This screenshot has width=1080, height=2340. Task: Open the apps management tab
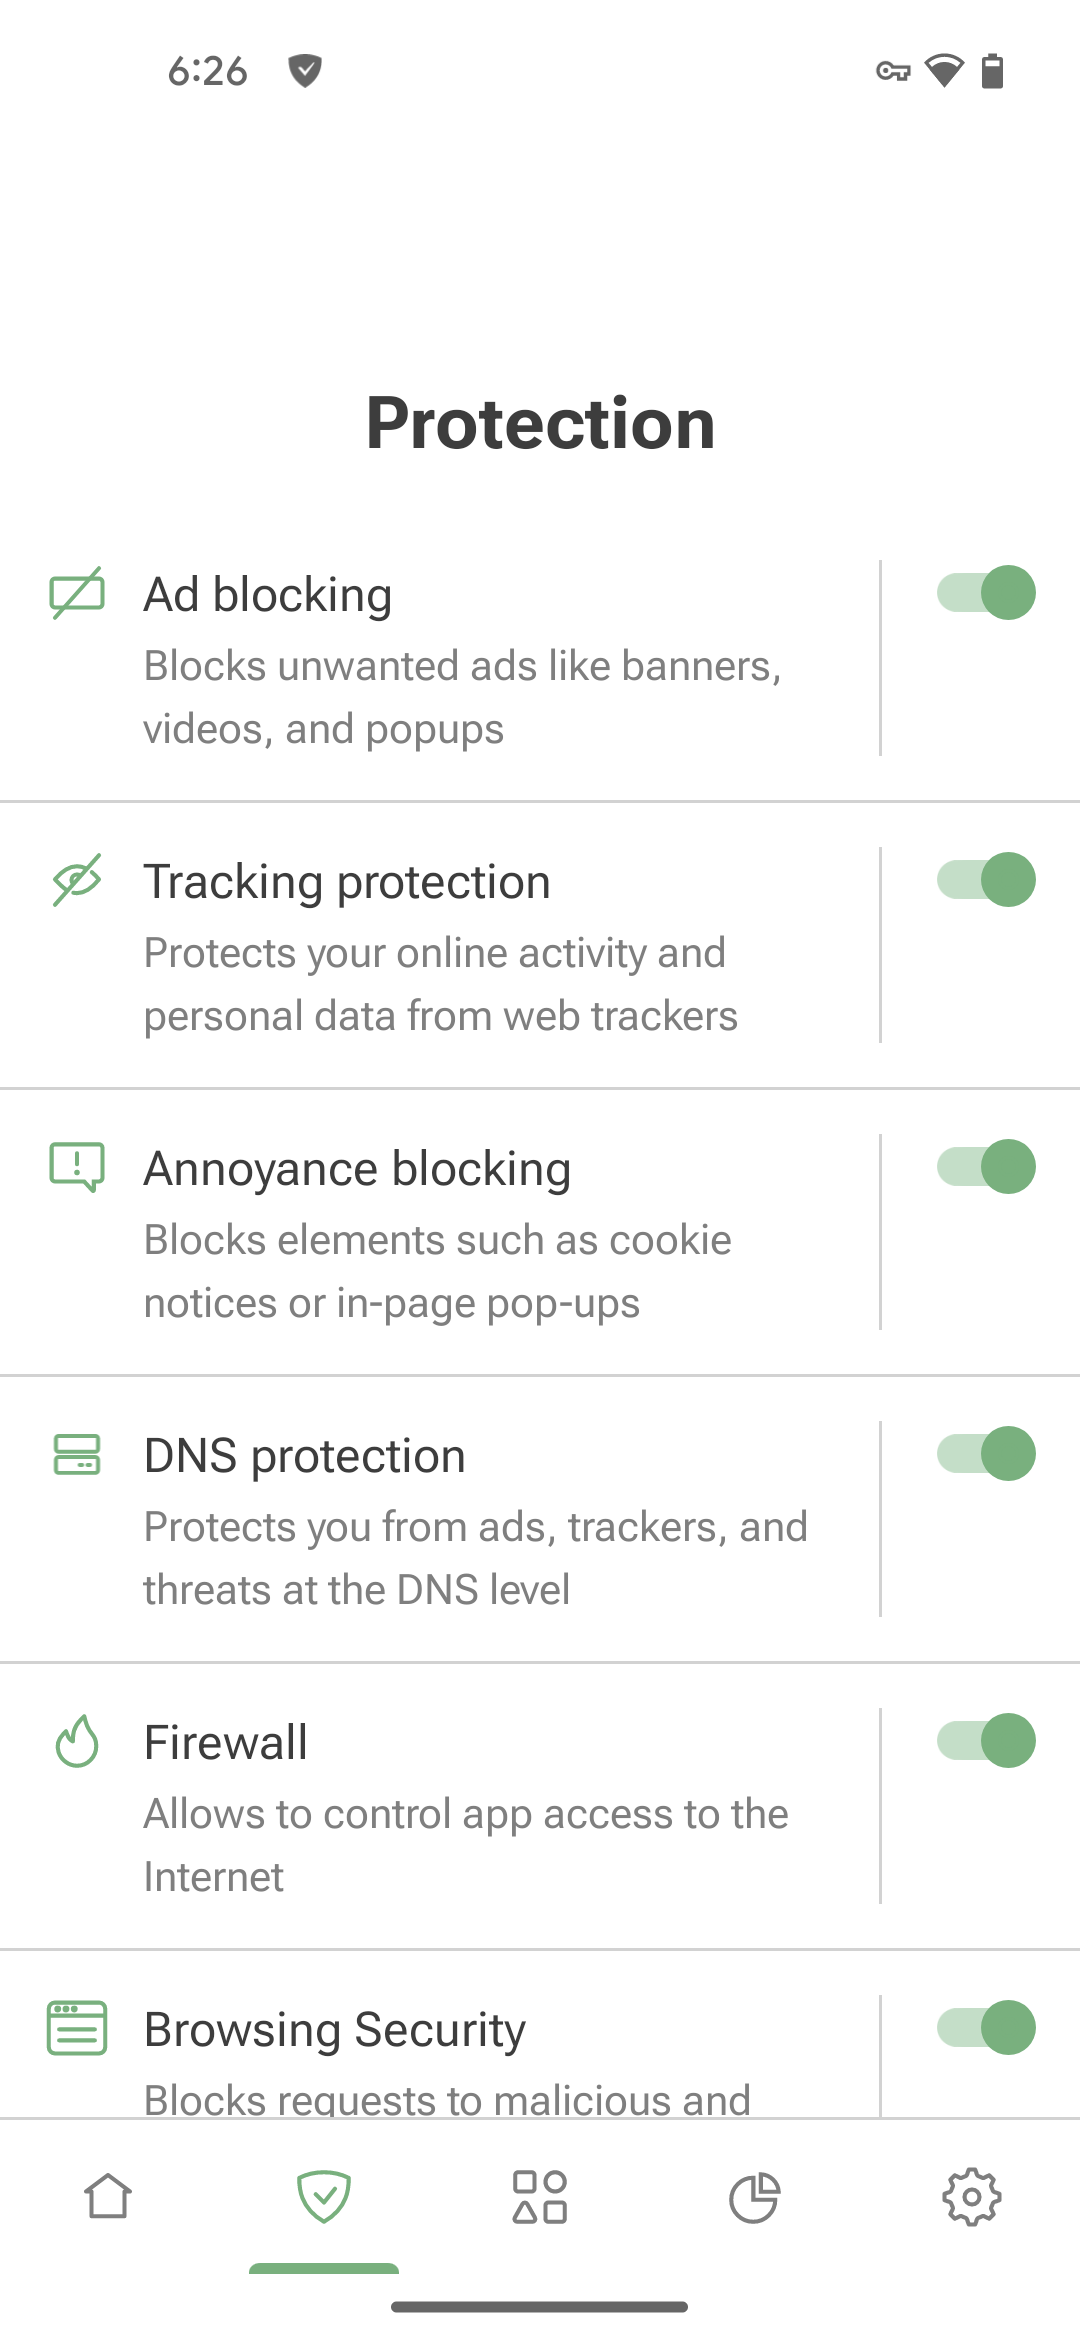(x=540, y=2197)
